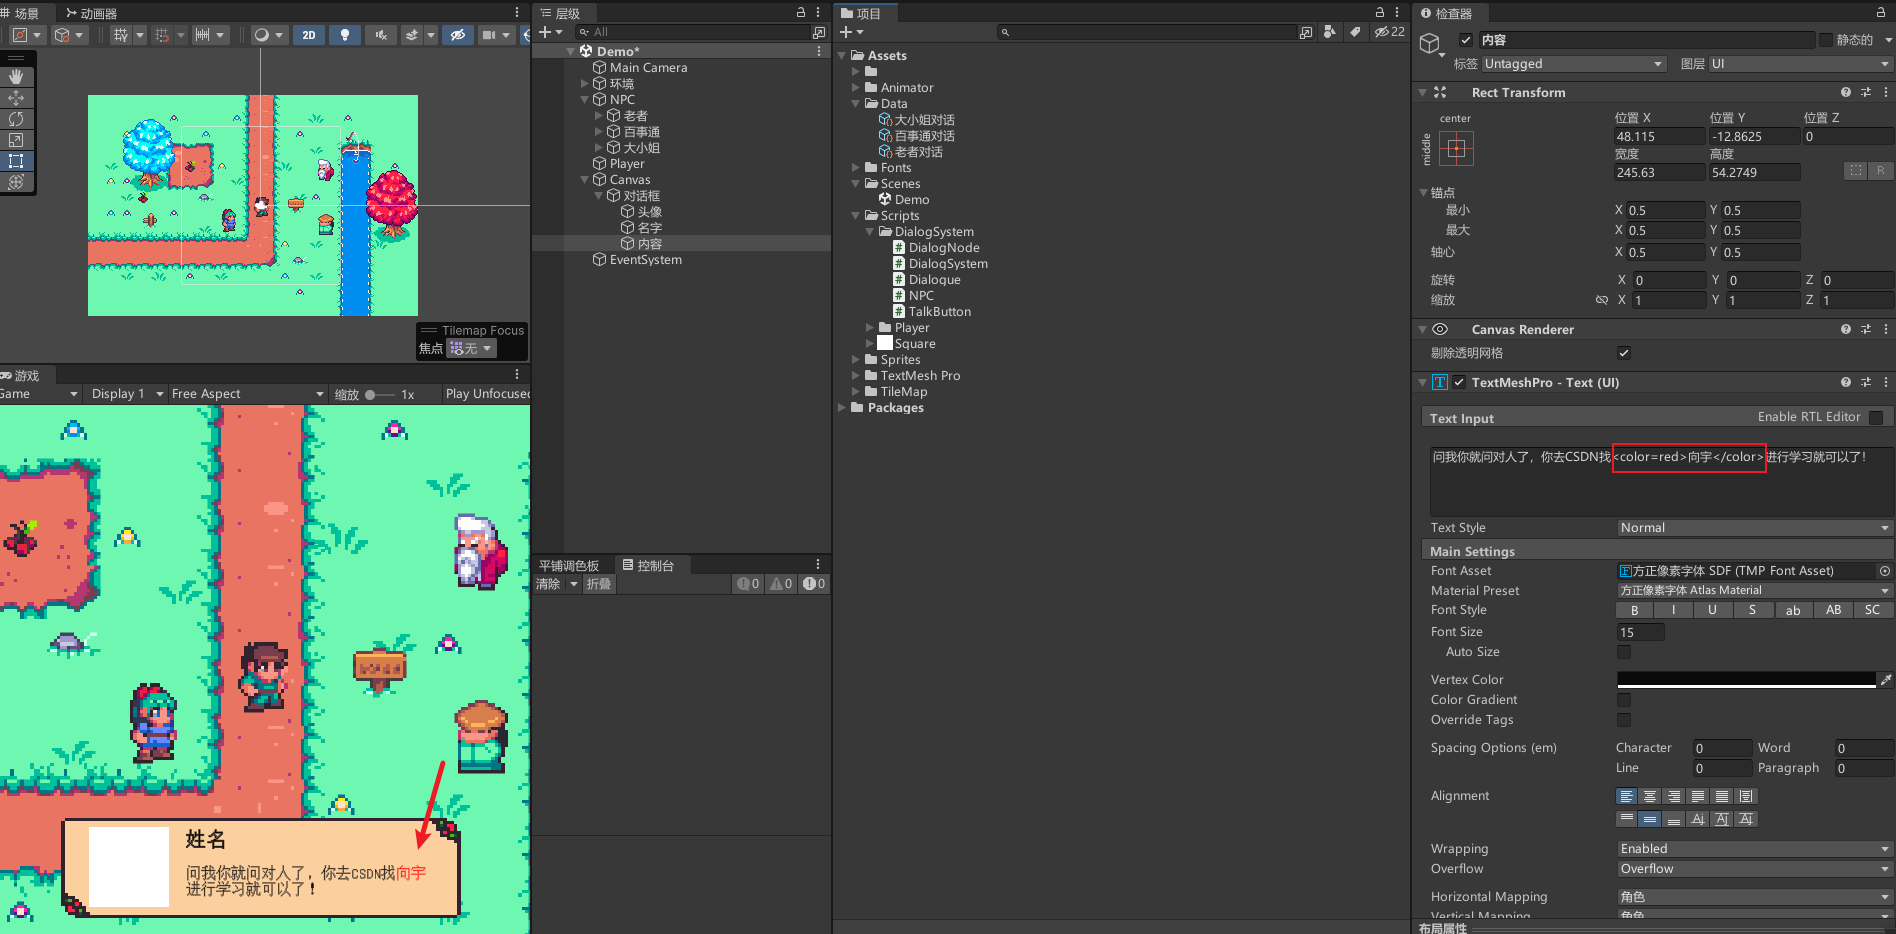Open the Tilemap Focus 无 dropdown
Image resolution: width=1896 pixels, height=934 pixels.
470,348
